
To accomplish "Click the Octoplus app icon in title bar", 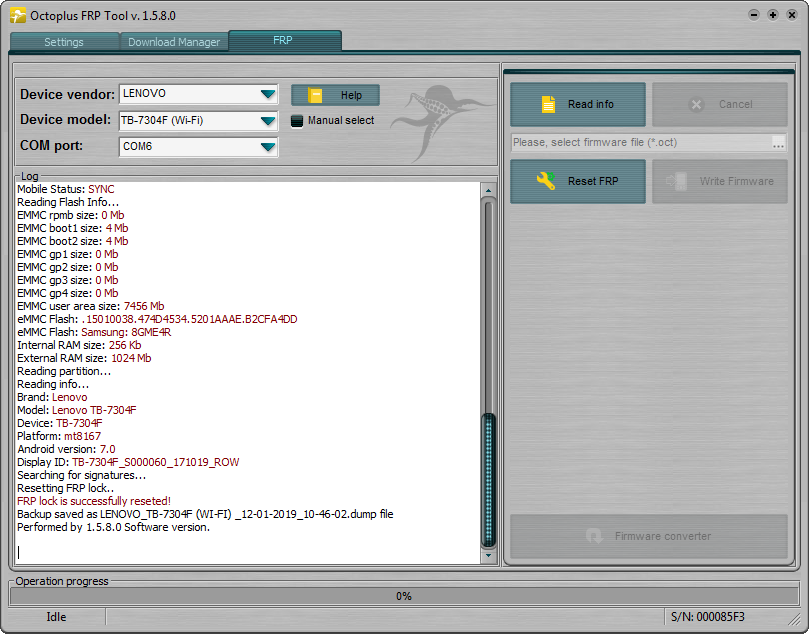I will (18, 15).
